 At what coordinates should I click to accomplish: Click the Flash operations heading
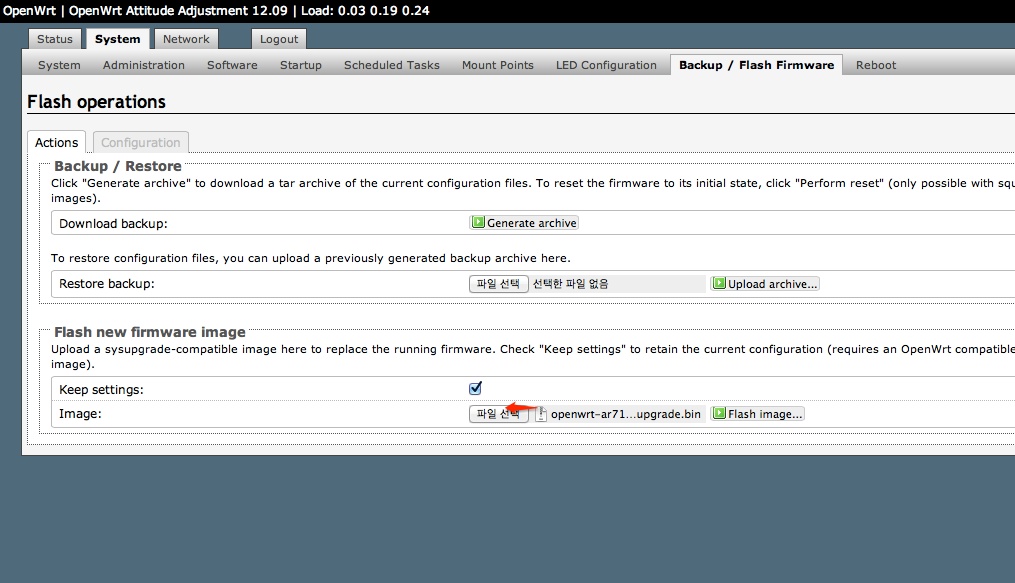96,102
